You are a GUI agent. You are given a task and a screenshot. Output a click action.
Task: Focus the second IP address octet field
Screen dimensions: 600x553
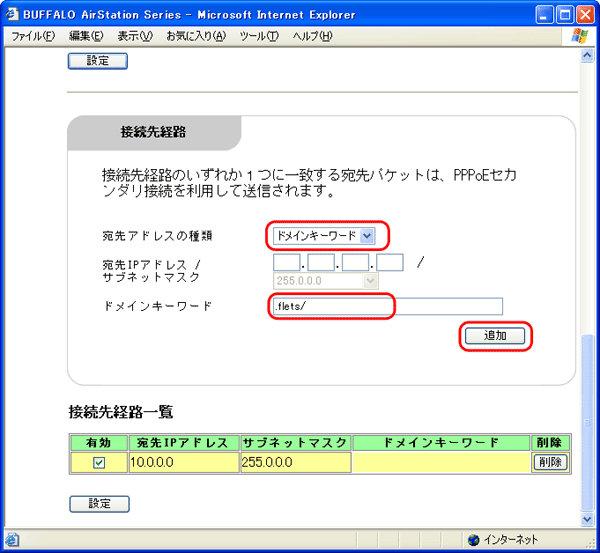coord(321,263)
